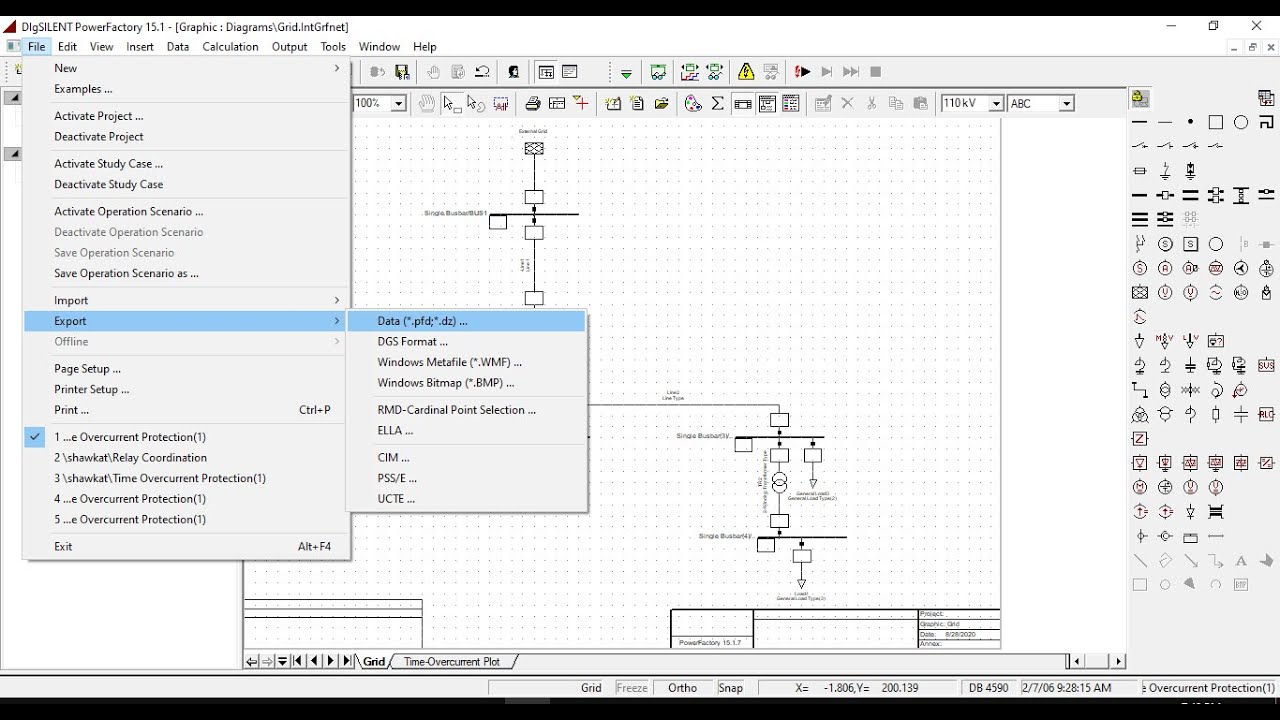This screenshot has height=720, width=1280.
Task: Click Page Setup in File menu
Action: [187, 369]
